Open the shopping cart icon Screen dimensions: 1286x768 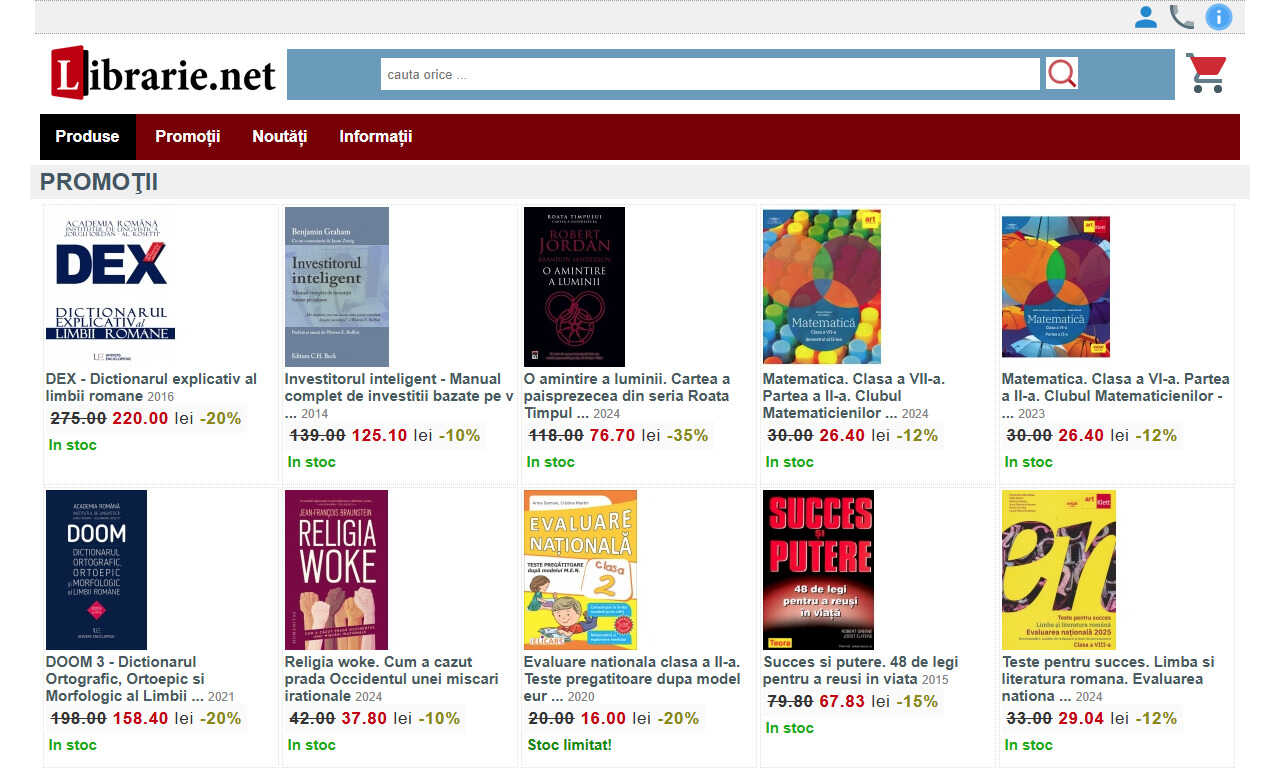(x=1206, y=73)
